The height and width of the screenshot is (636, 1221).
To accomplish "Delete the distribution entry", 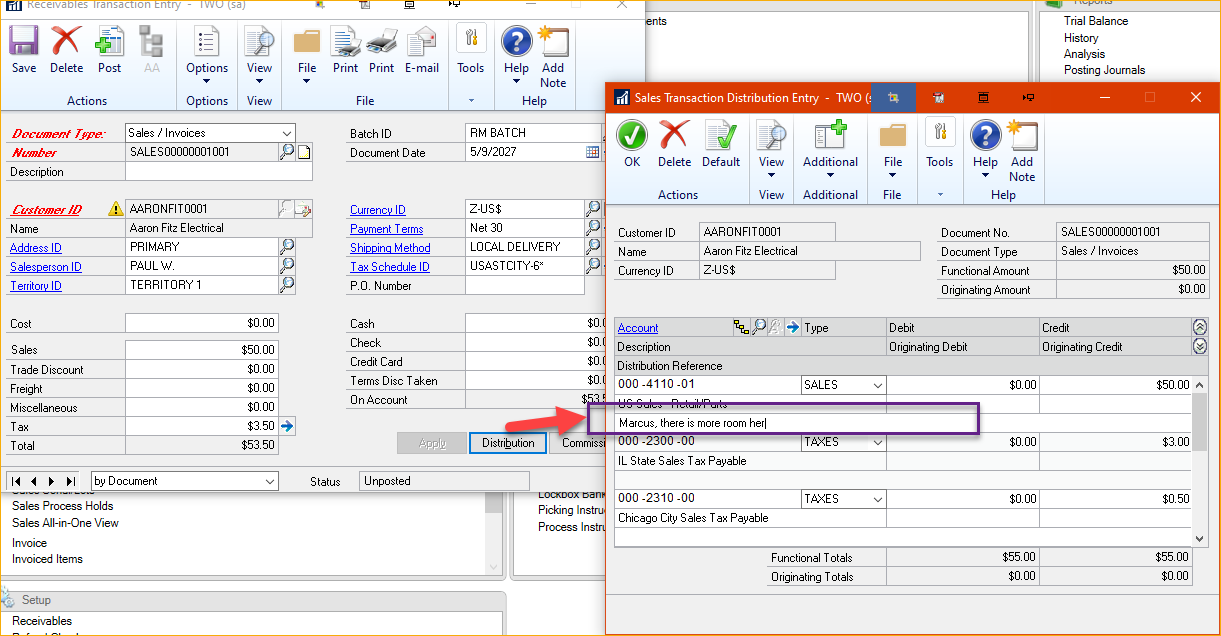I will coord(674,140).
